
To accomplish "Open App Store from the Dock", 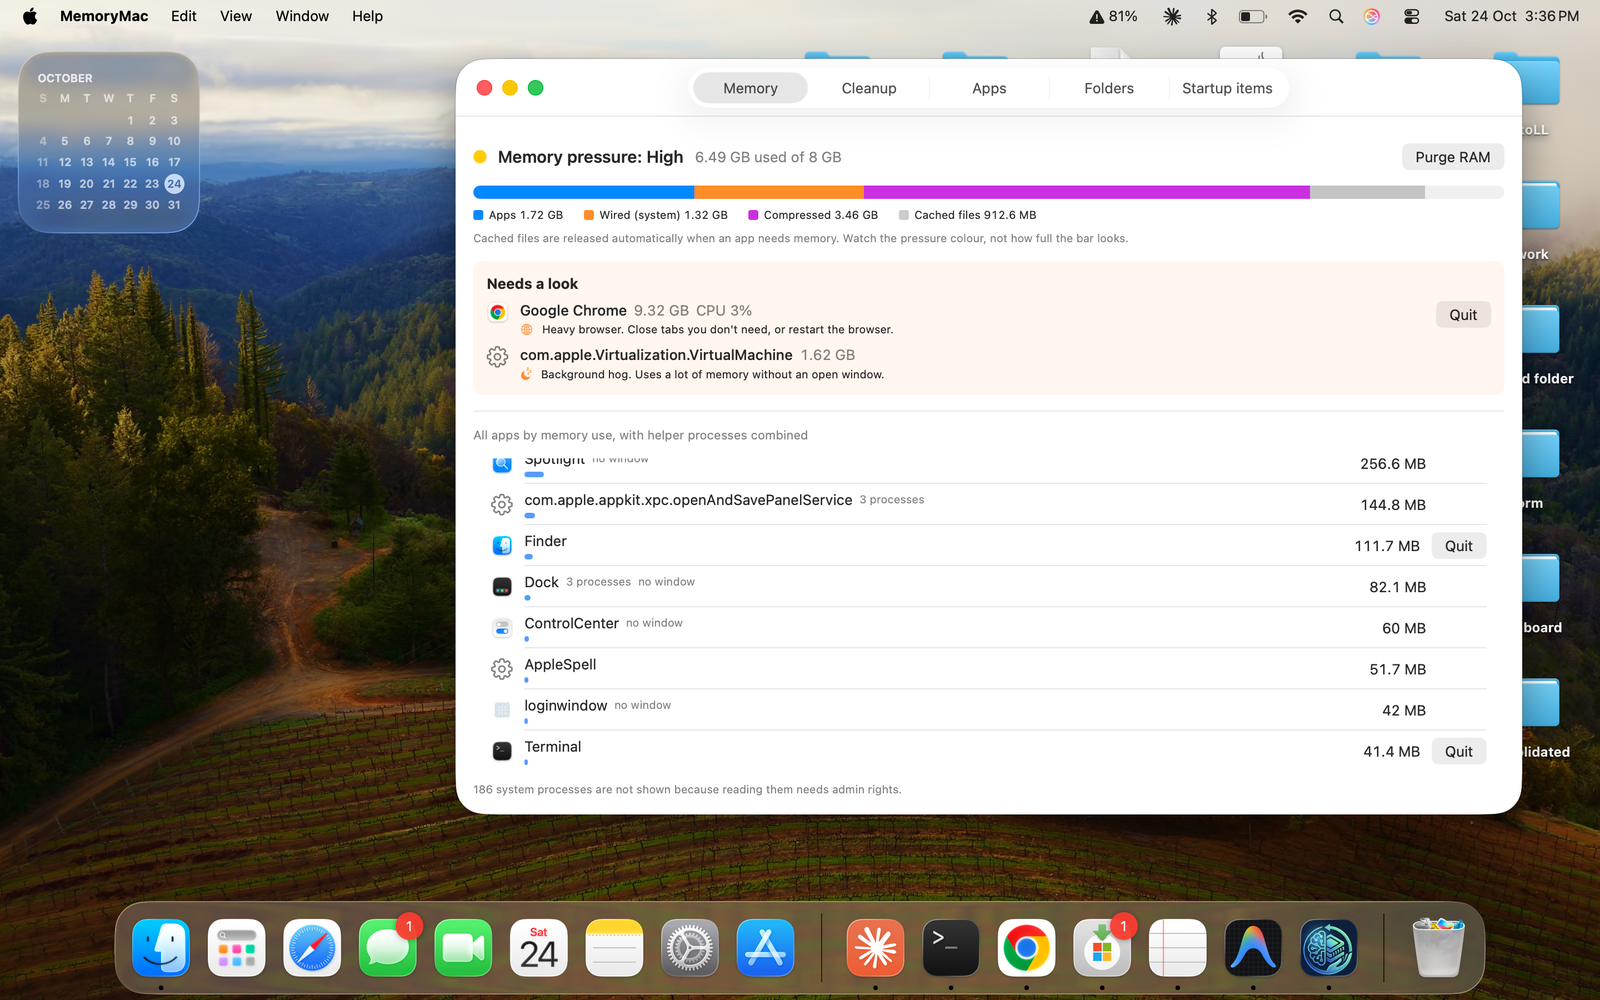I will (x=766, y=948).
